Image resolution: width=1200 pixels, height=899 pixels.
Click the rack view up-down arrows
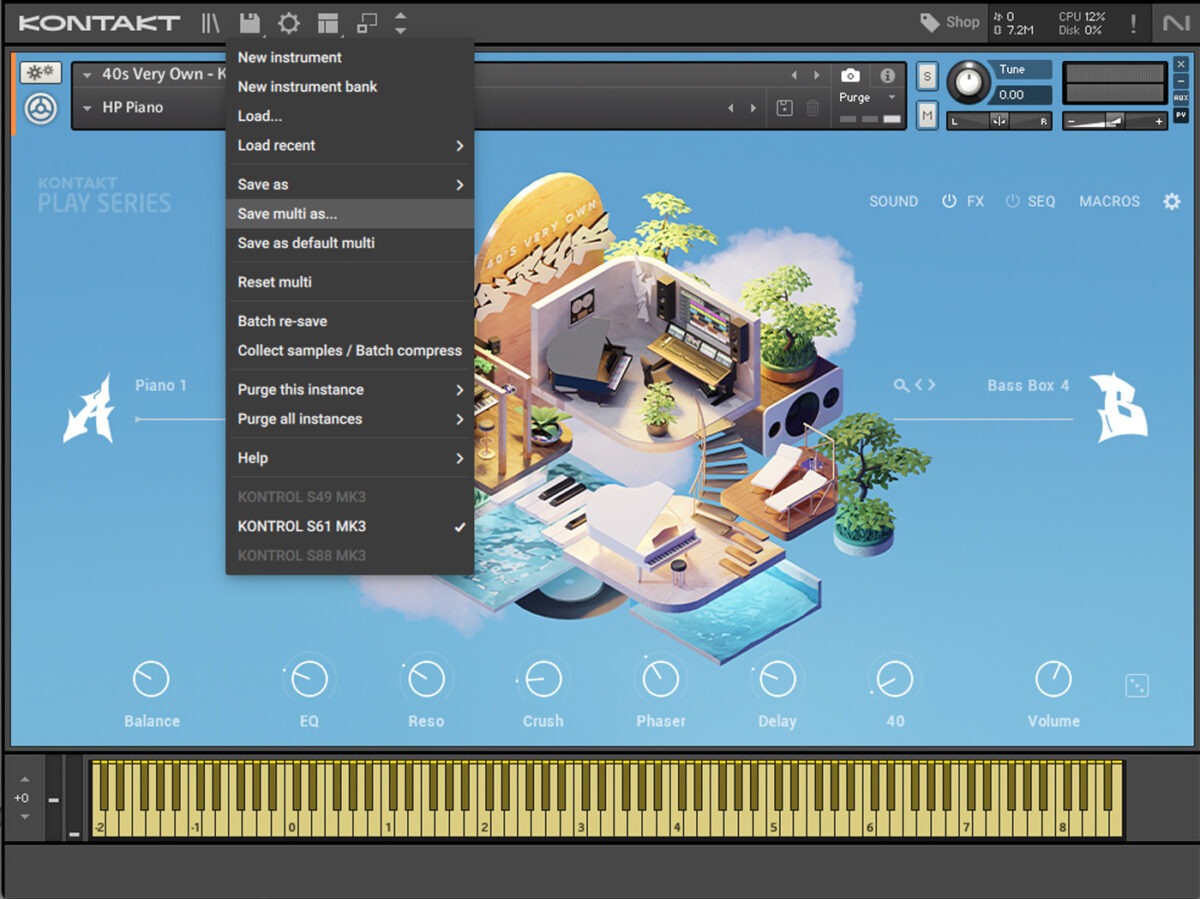pos(400,23)
